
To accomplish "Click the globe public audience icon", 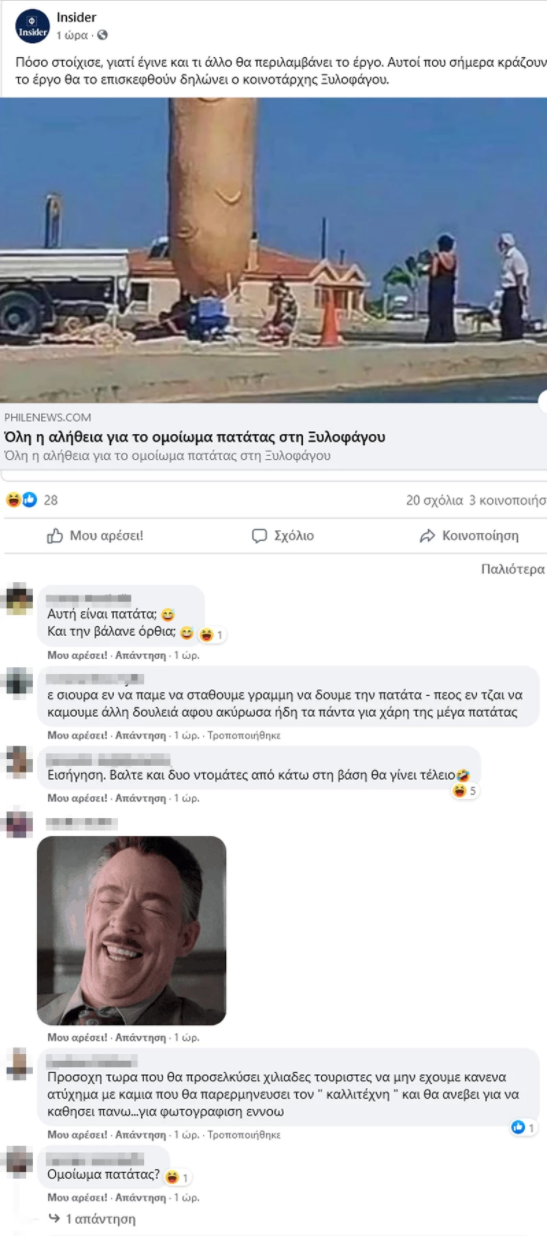I will point(102,35).
